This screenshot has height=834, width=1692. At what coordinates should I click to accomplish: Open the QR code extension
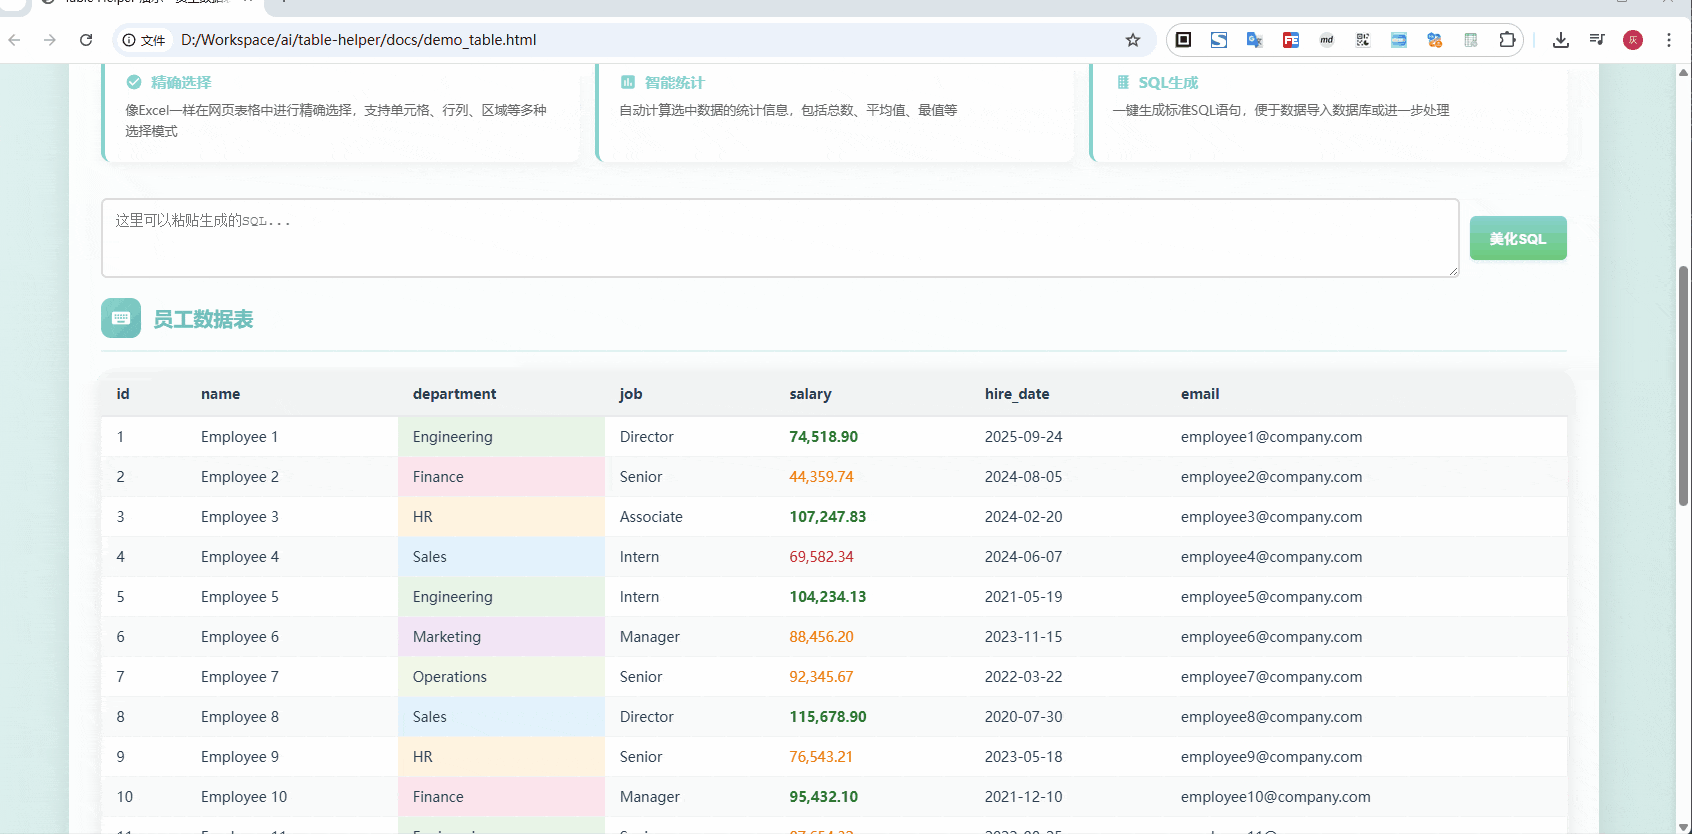point(1363,40)
